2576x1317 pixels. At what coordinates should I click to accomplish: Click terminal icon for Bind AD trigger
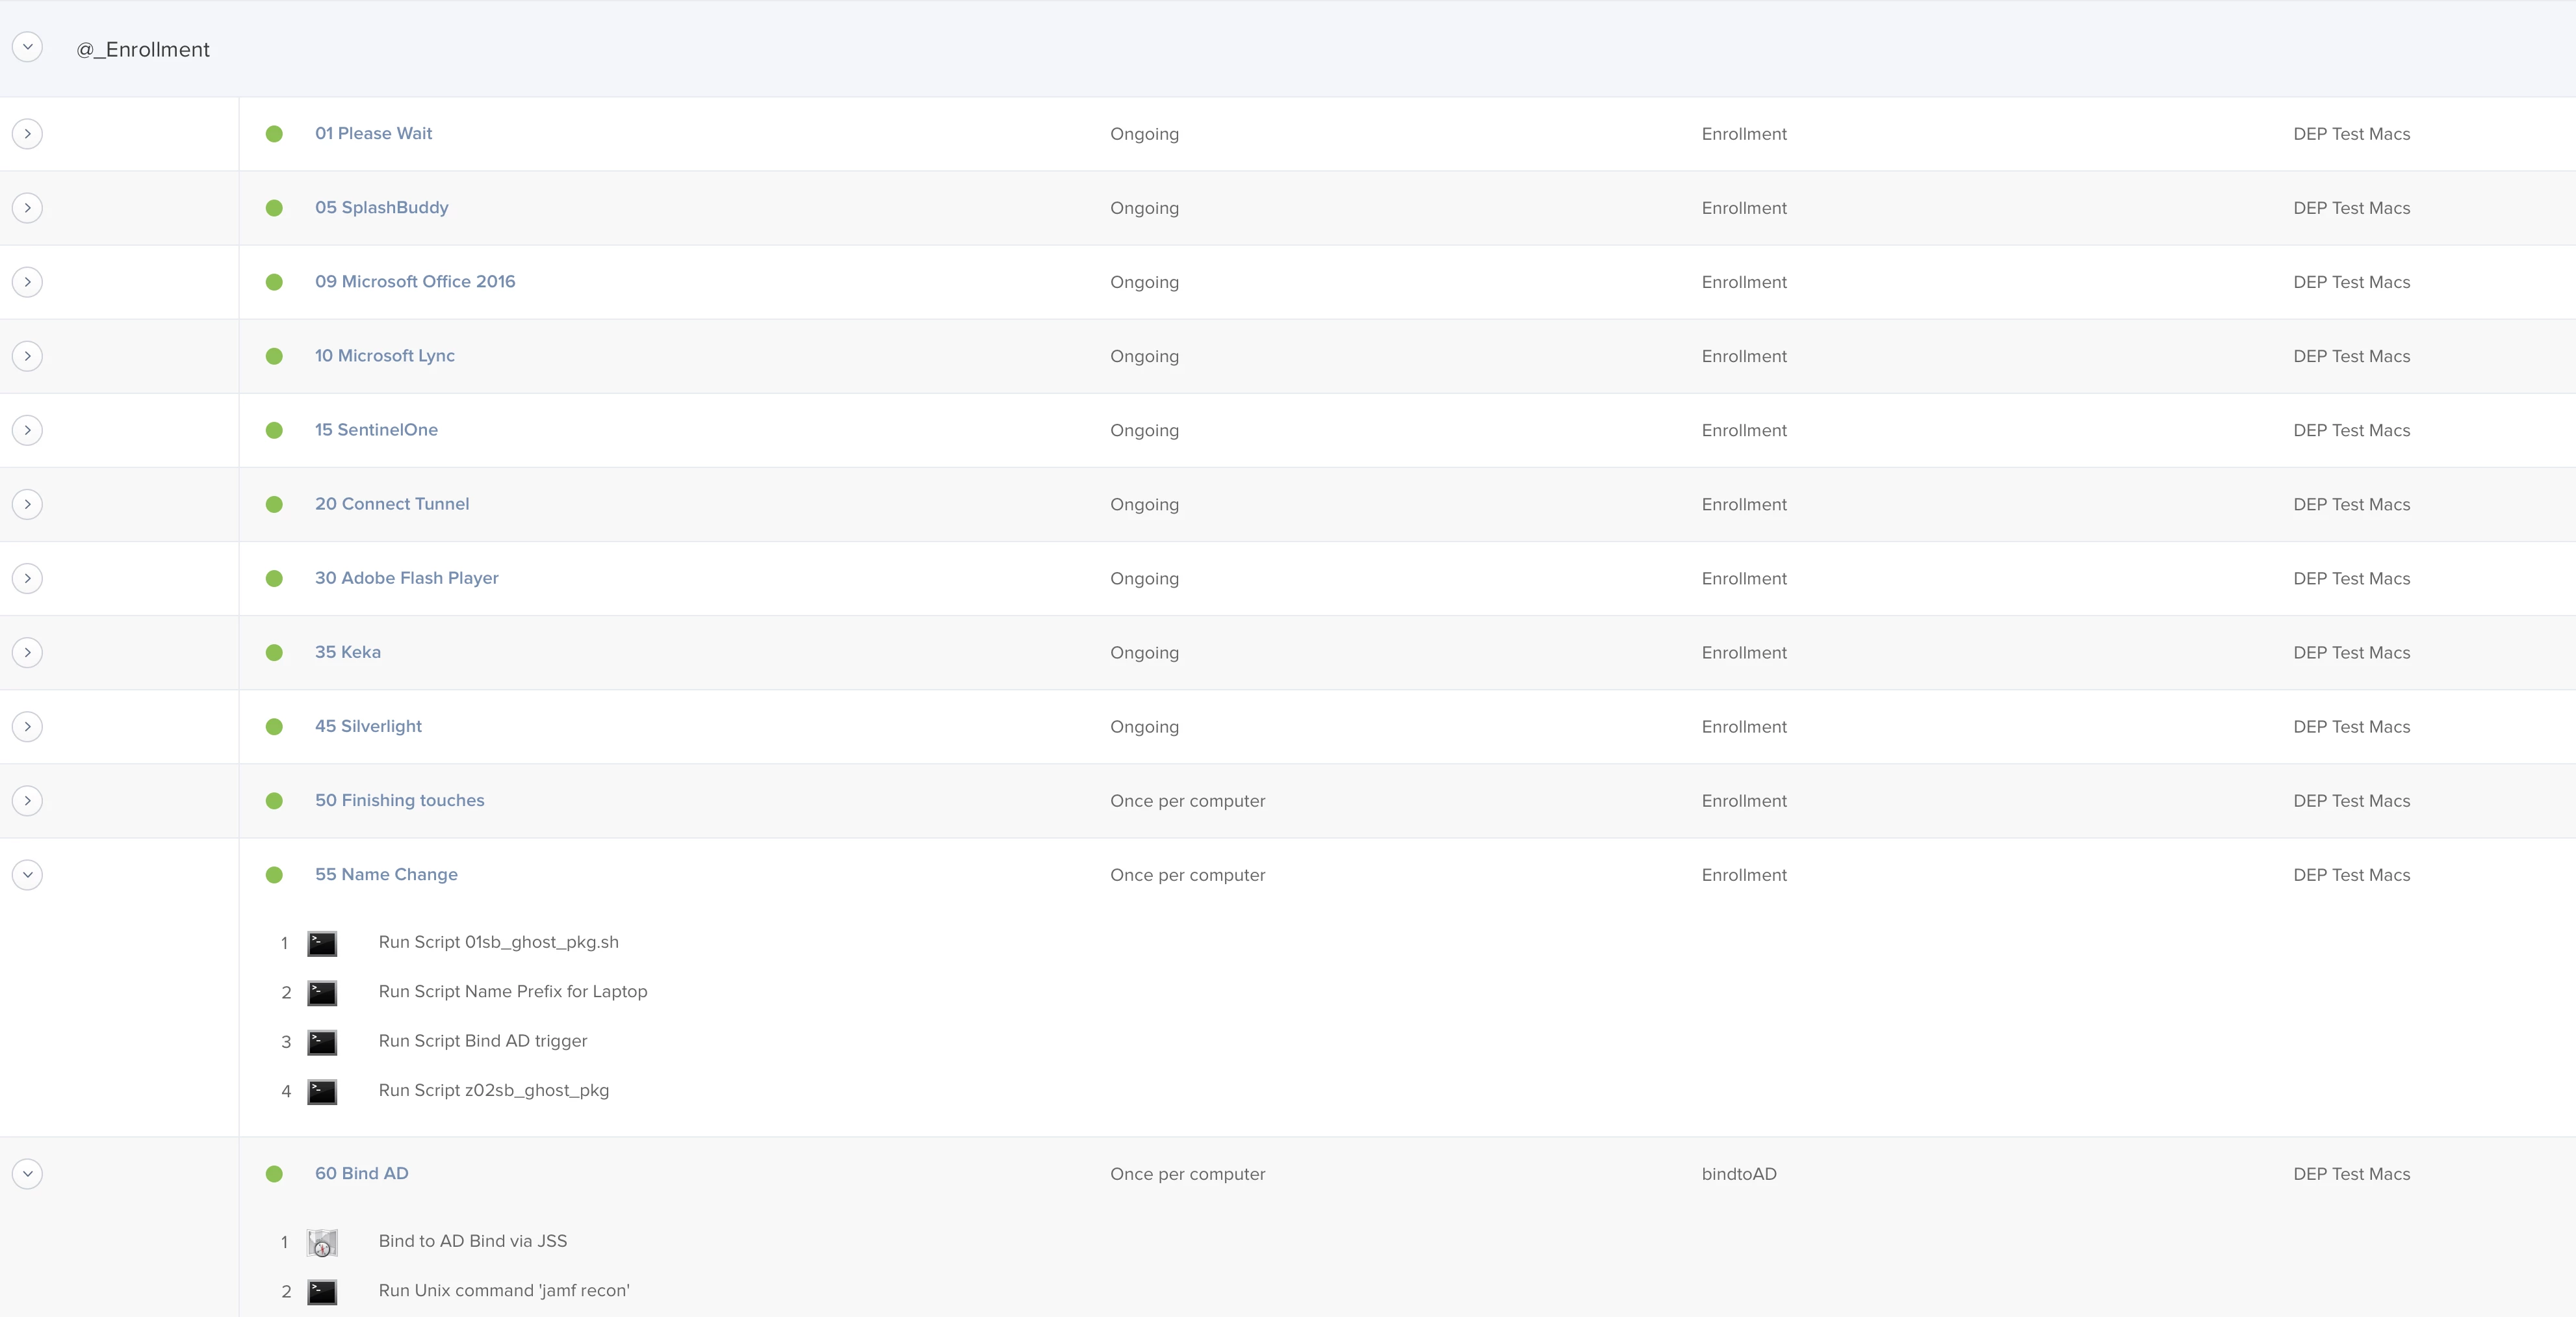[322, 1042]
